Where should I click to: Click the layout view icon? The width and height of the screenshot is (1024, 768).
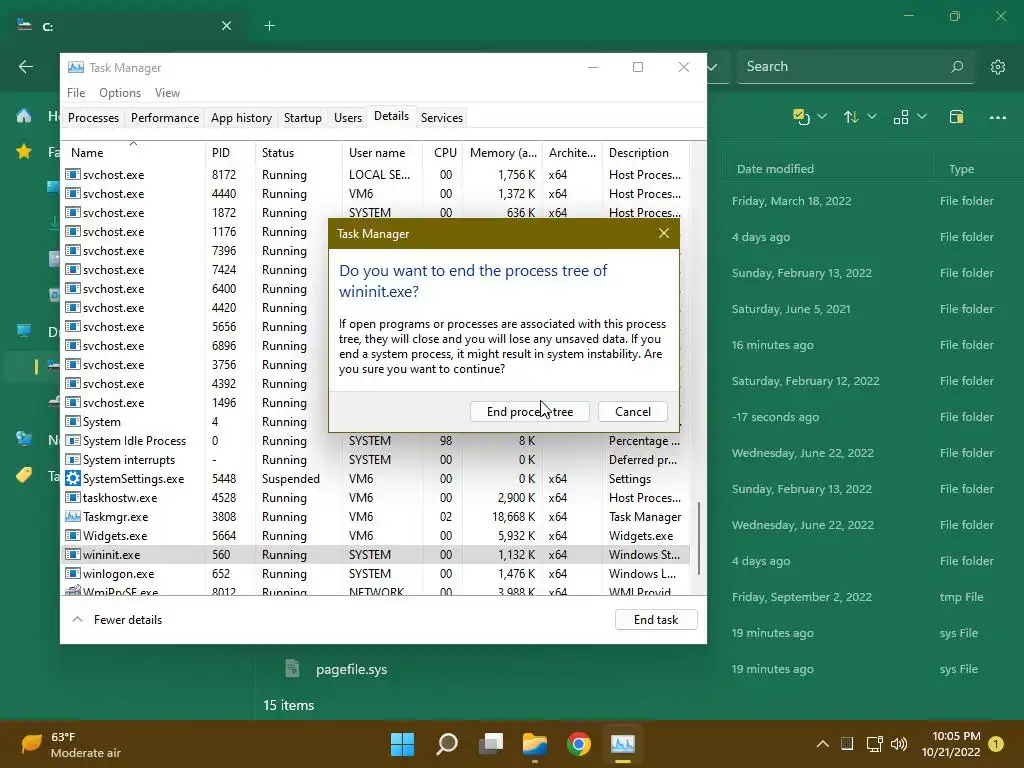tap(901, 117)
